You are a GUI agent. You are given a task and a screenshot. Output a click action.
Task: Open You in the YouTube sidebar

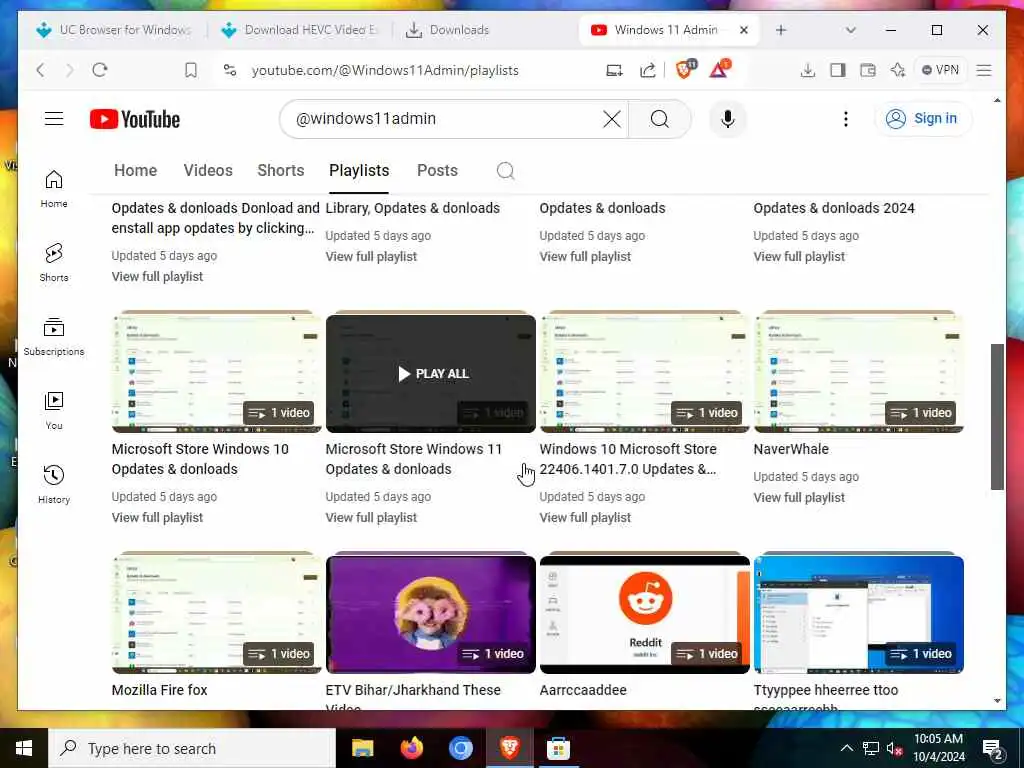coord(54,411)
